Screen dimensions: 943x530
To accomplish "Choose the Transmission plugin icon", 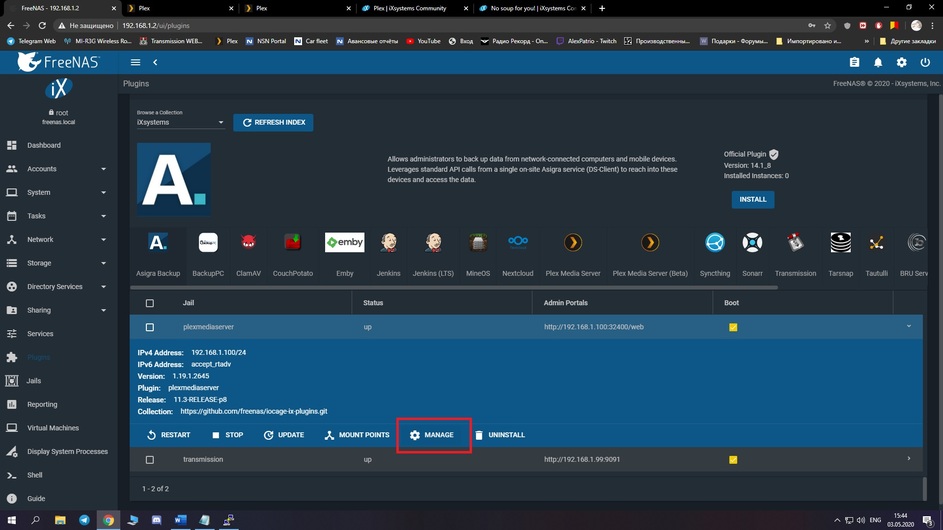I will pos(795,242).
